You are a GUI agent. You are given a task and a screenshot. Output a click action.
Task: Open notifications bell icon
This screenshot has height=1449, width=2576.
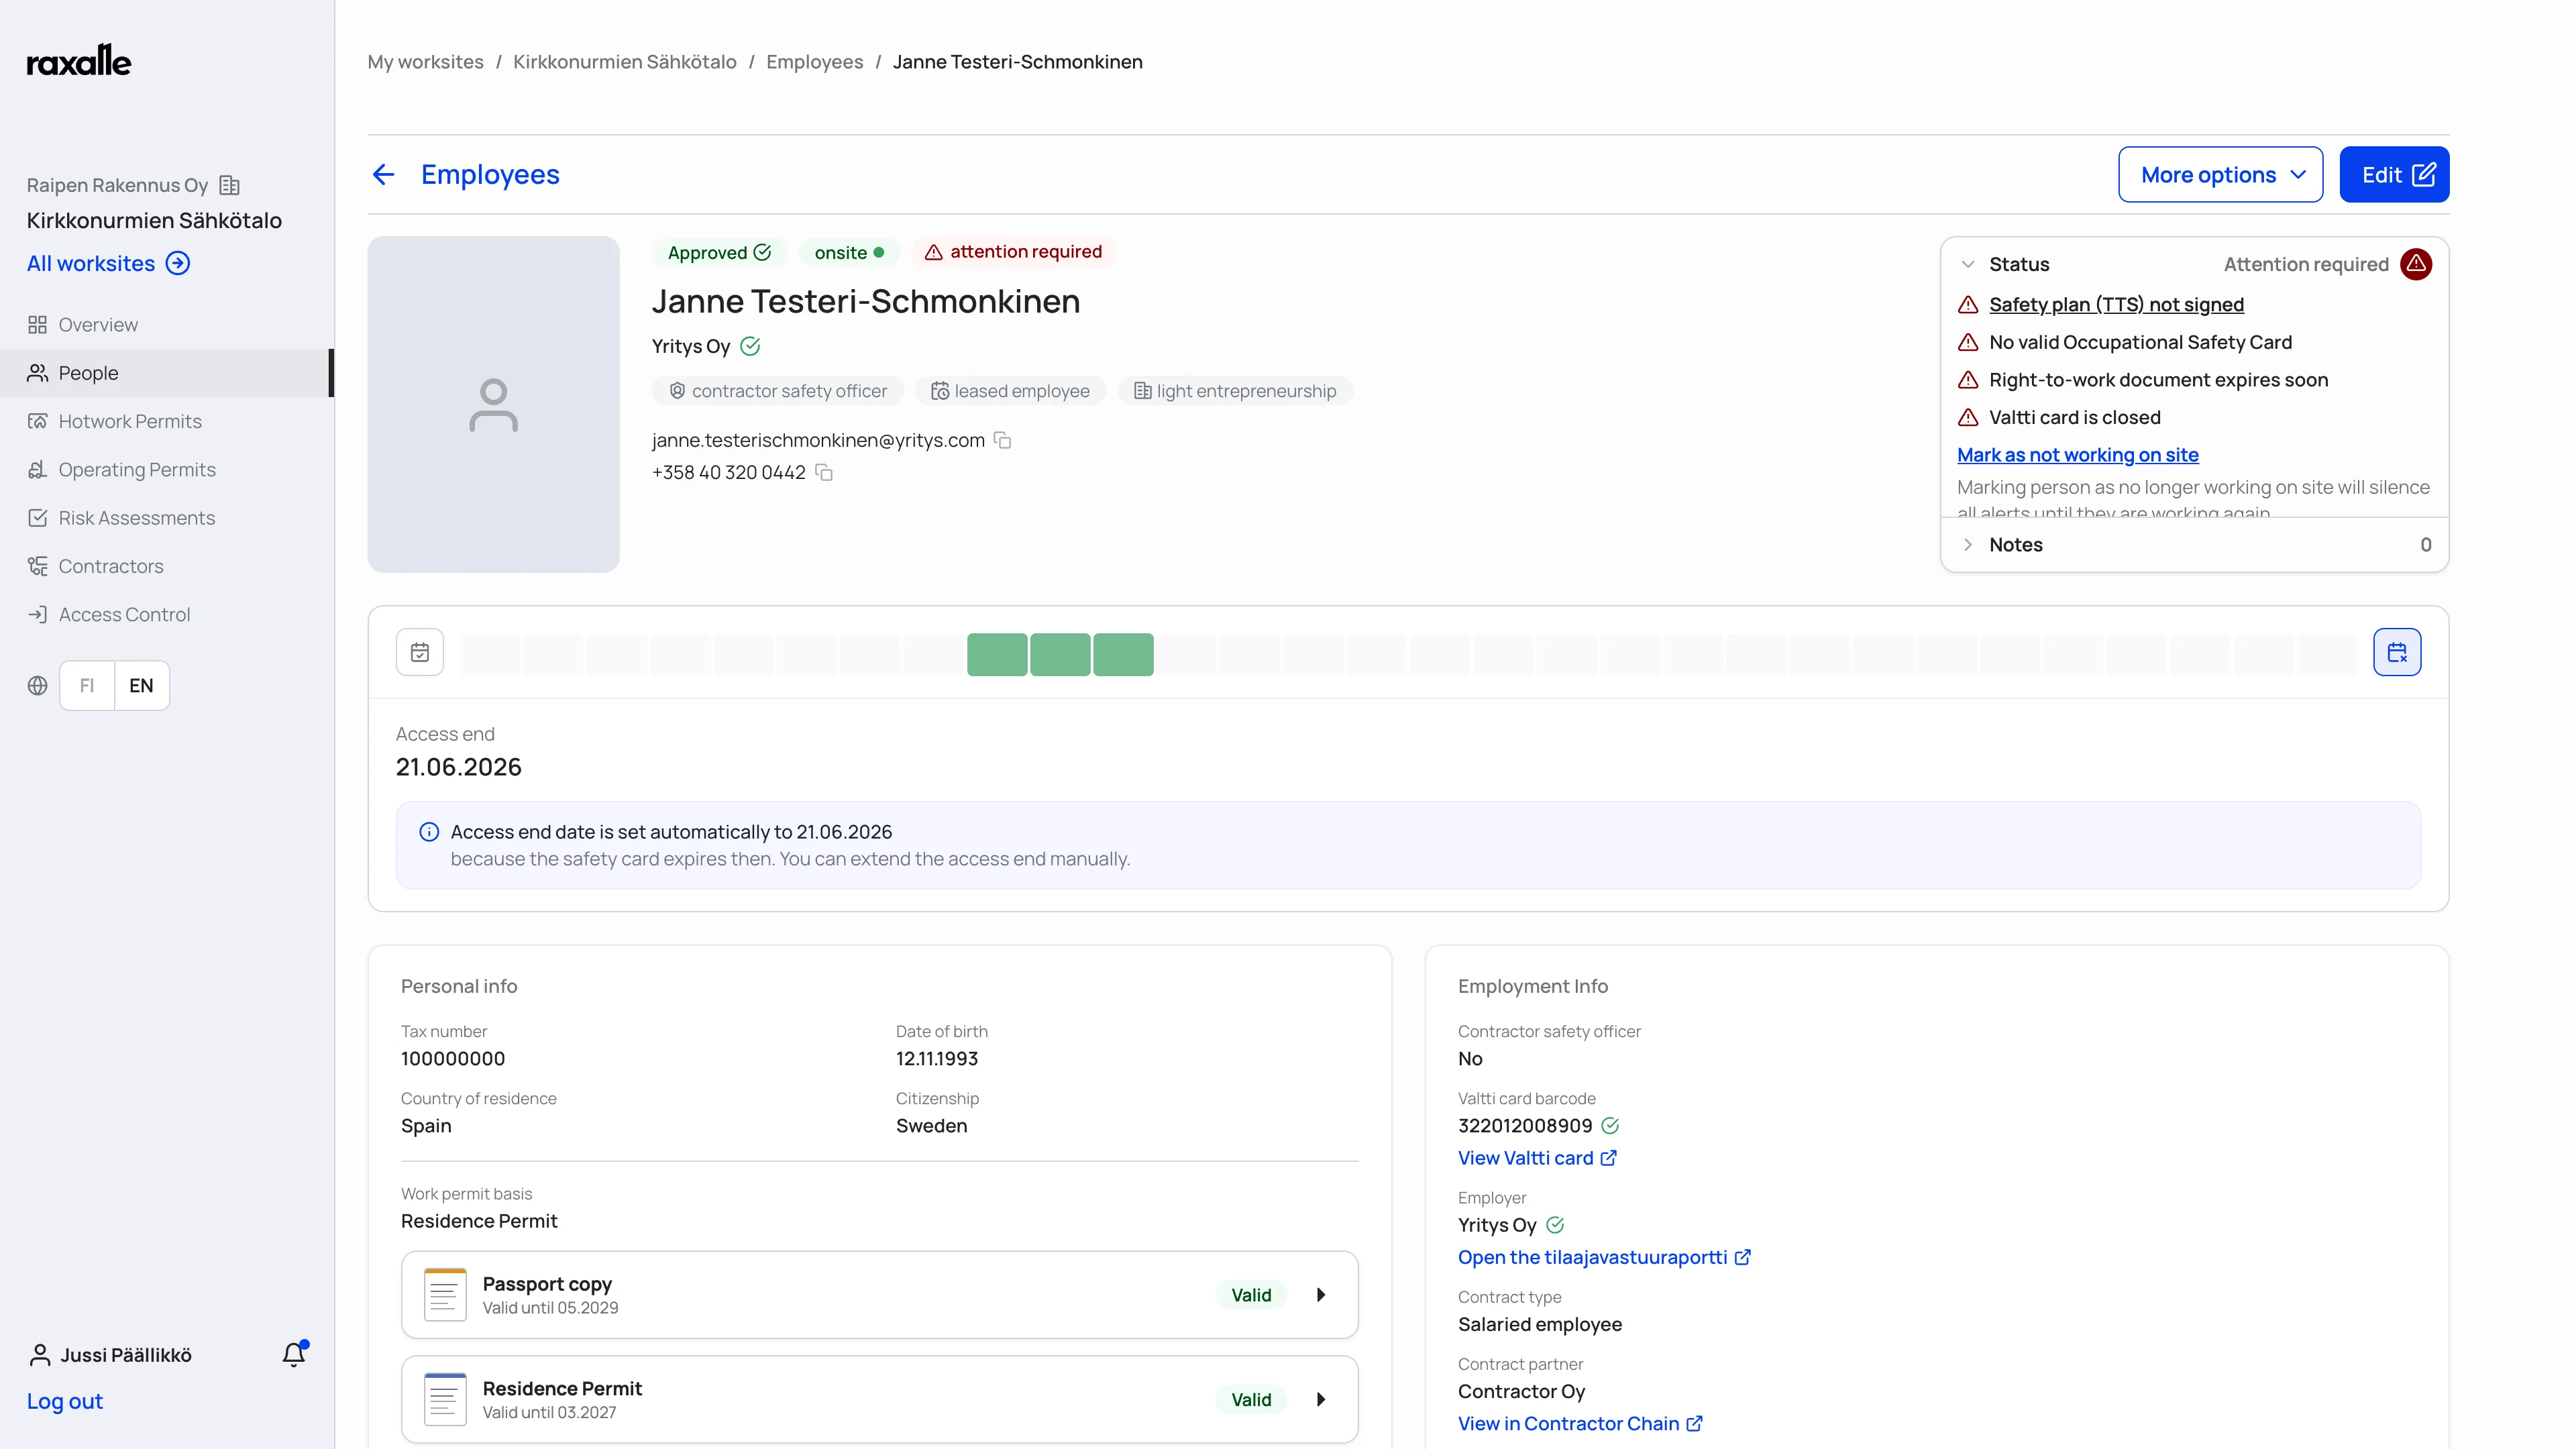294,1354
